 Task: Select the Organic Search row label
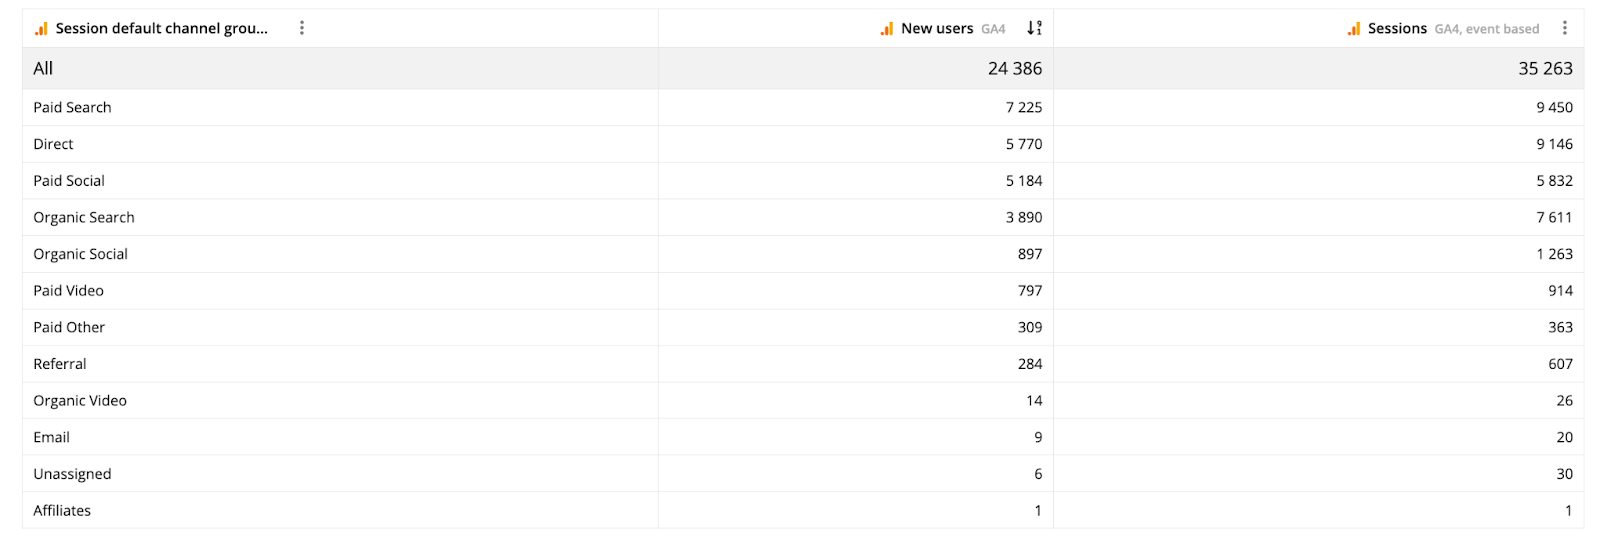point(84,217)
